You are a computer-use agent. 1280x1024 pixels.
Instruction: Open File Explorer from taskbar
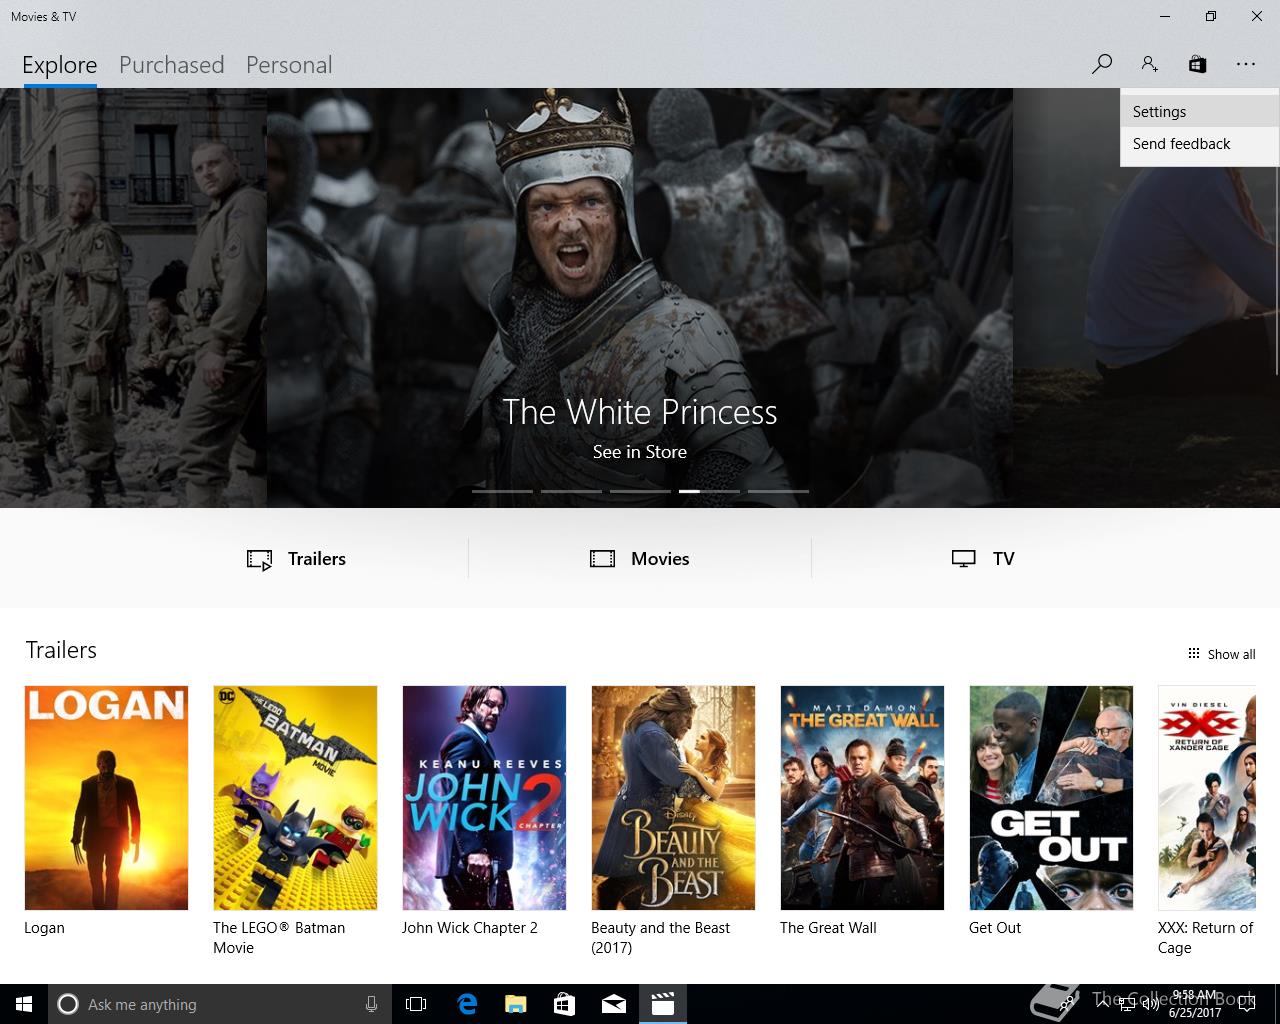click(x=515, y=1004)
